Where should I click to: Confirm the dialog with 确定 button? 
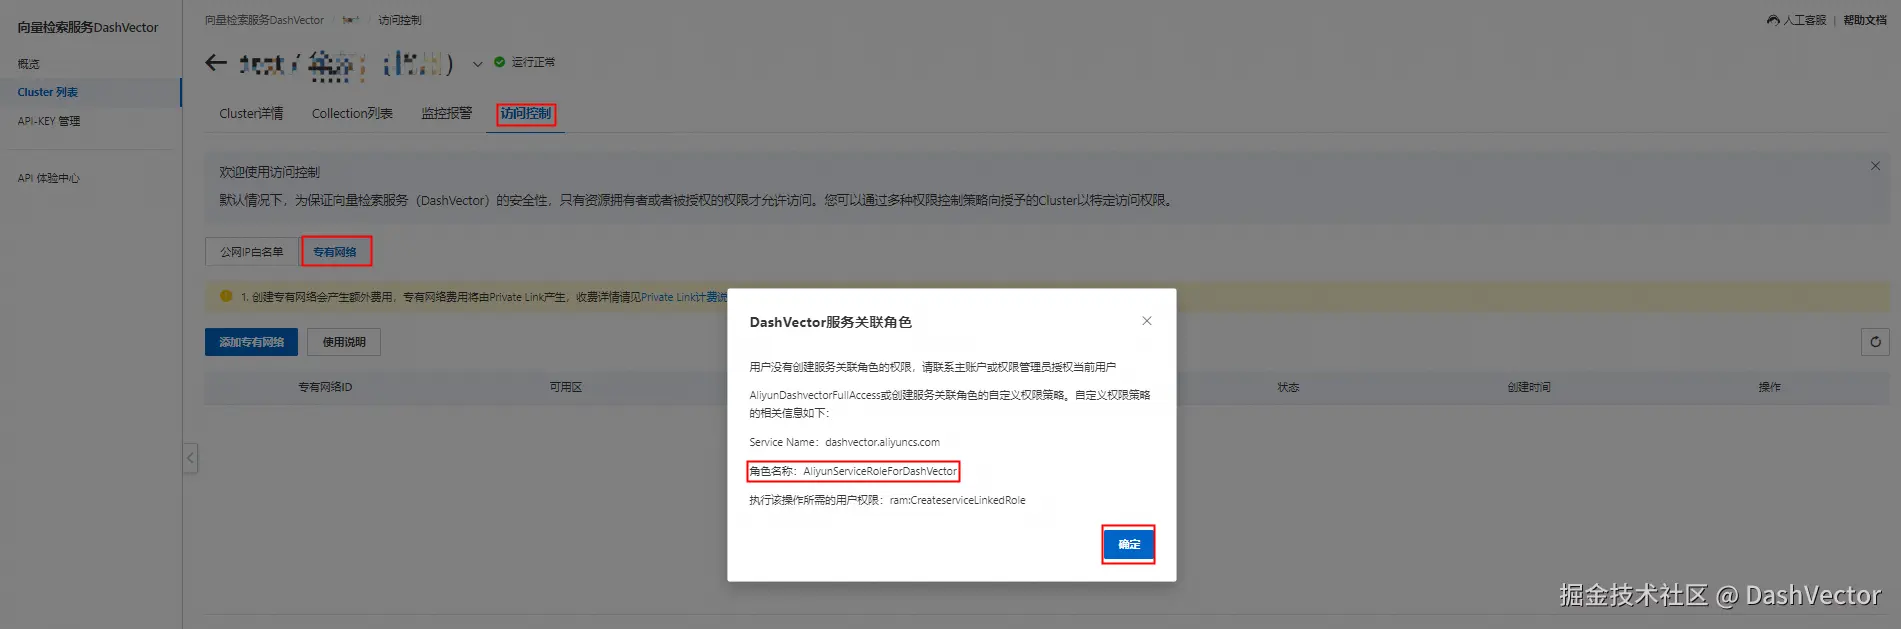point(1129,544)
